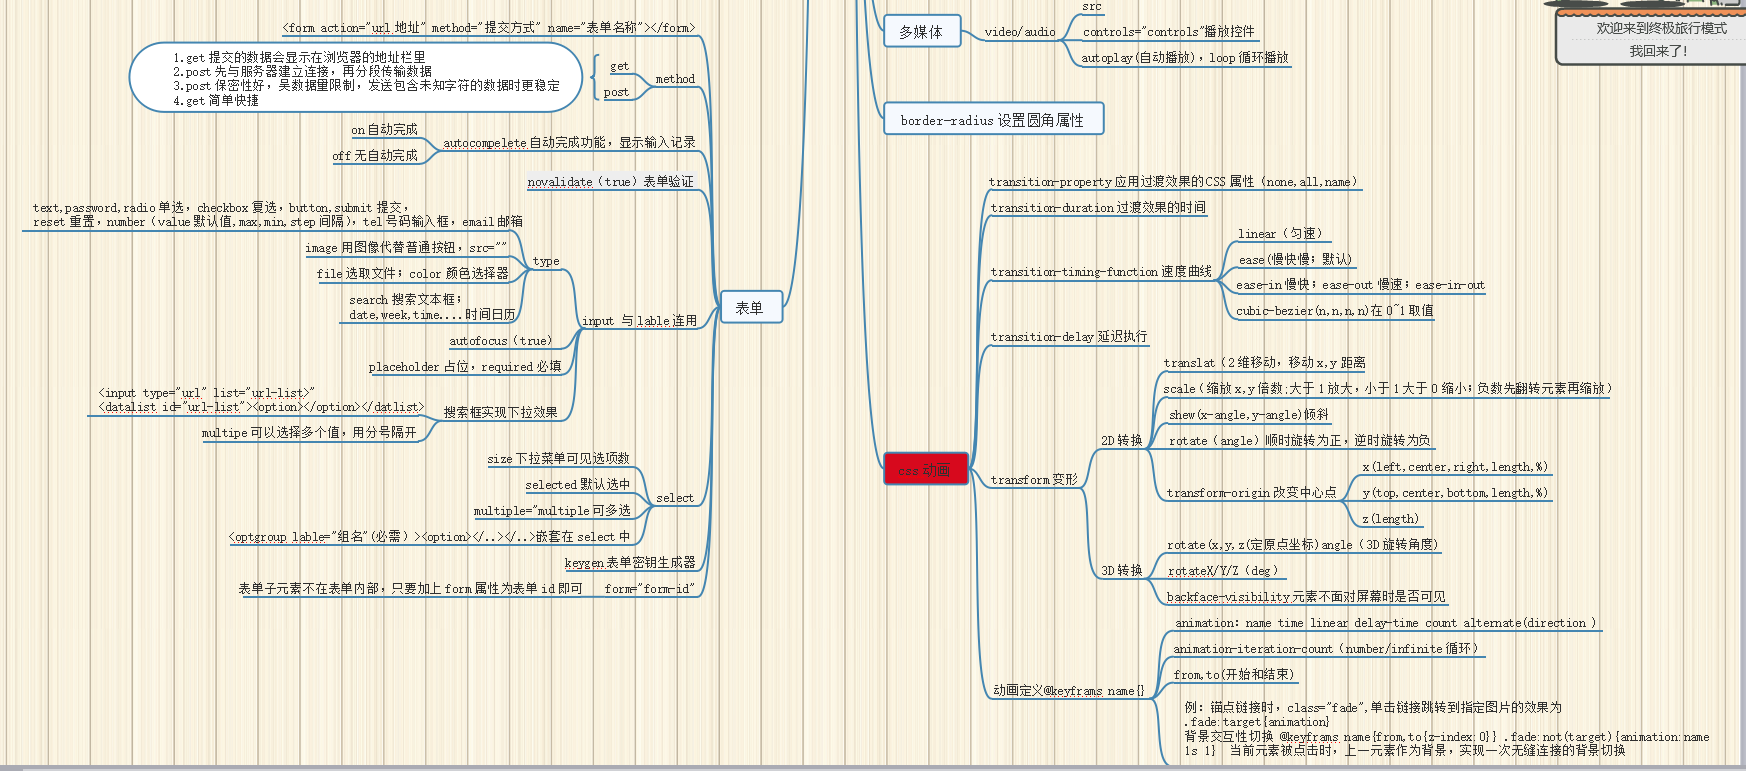This screenshot has width=1746, height=771.
Task: Click the translat (2 维移动) node
Action: coord(1265,363)
